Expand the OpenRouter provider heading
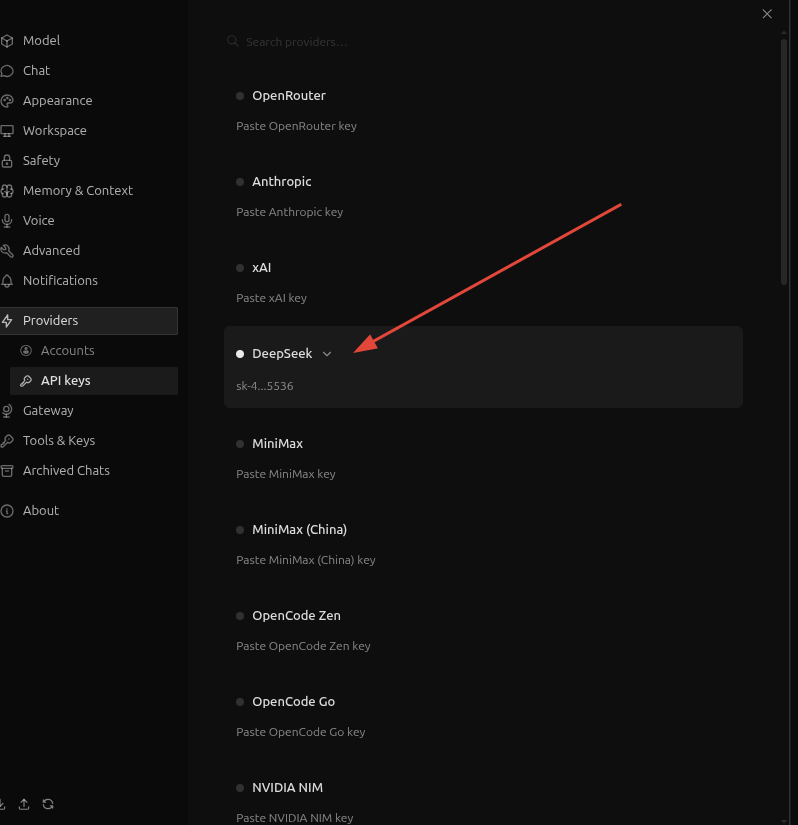798x825 pixels. [x=289, y=96]
